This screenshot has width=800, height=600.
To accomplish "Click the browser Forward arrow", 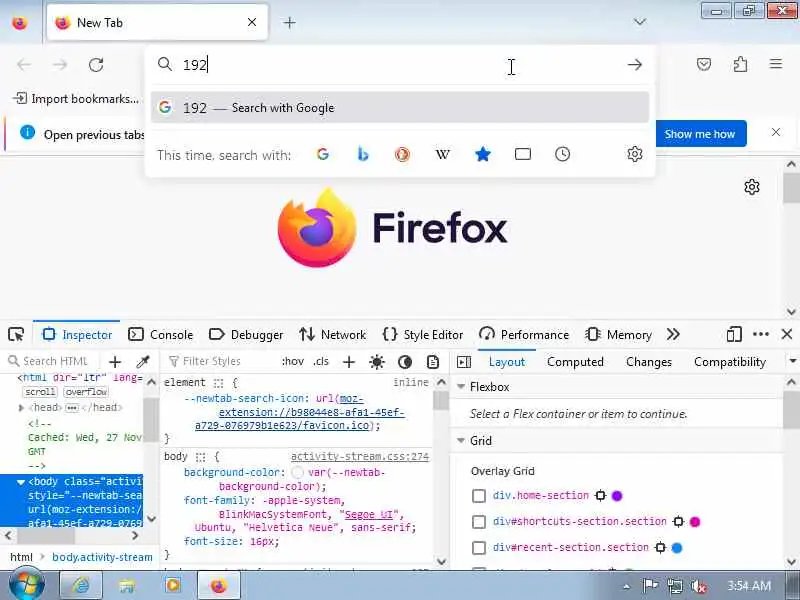I will tap(60, 65).
